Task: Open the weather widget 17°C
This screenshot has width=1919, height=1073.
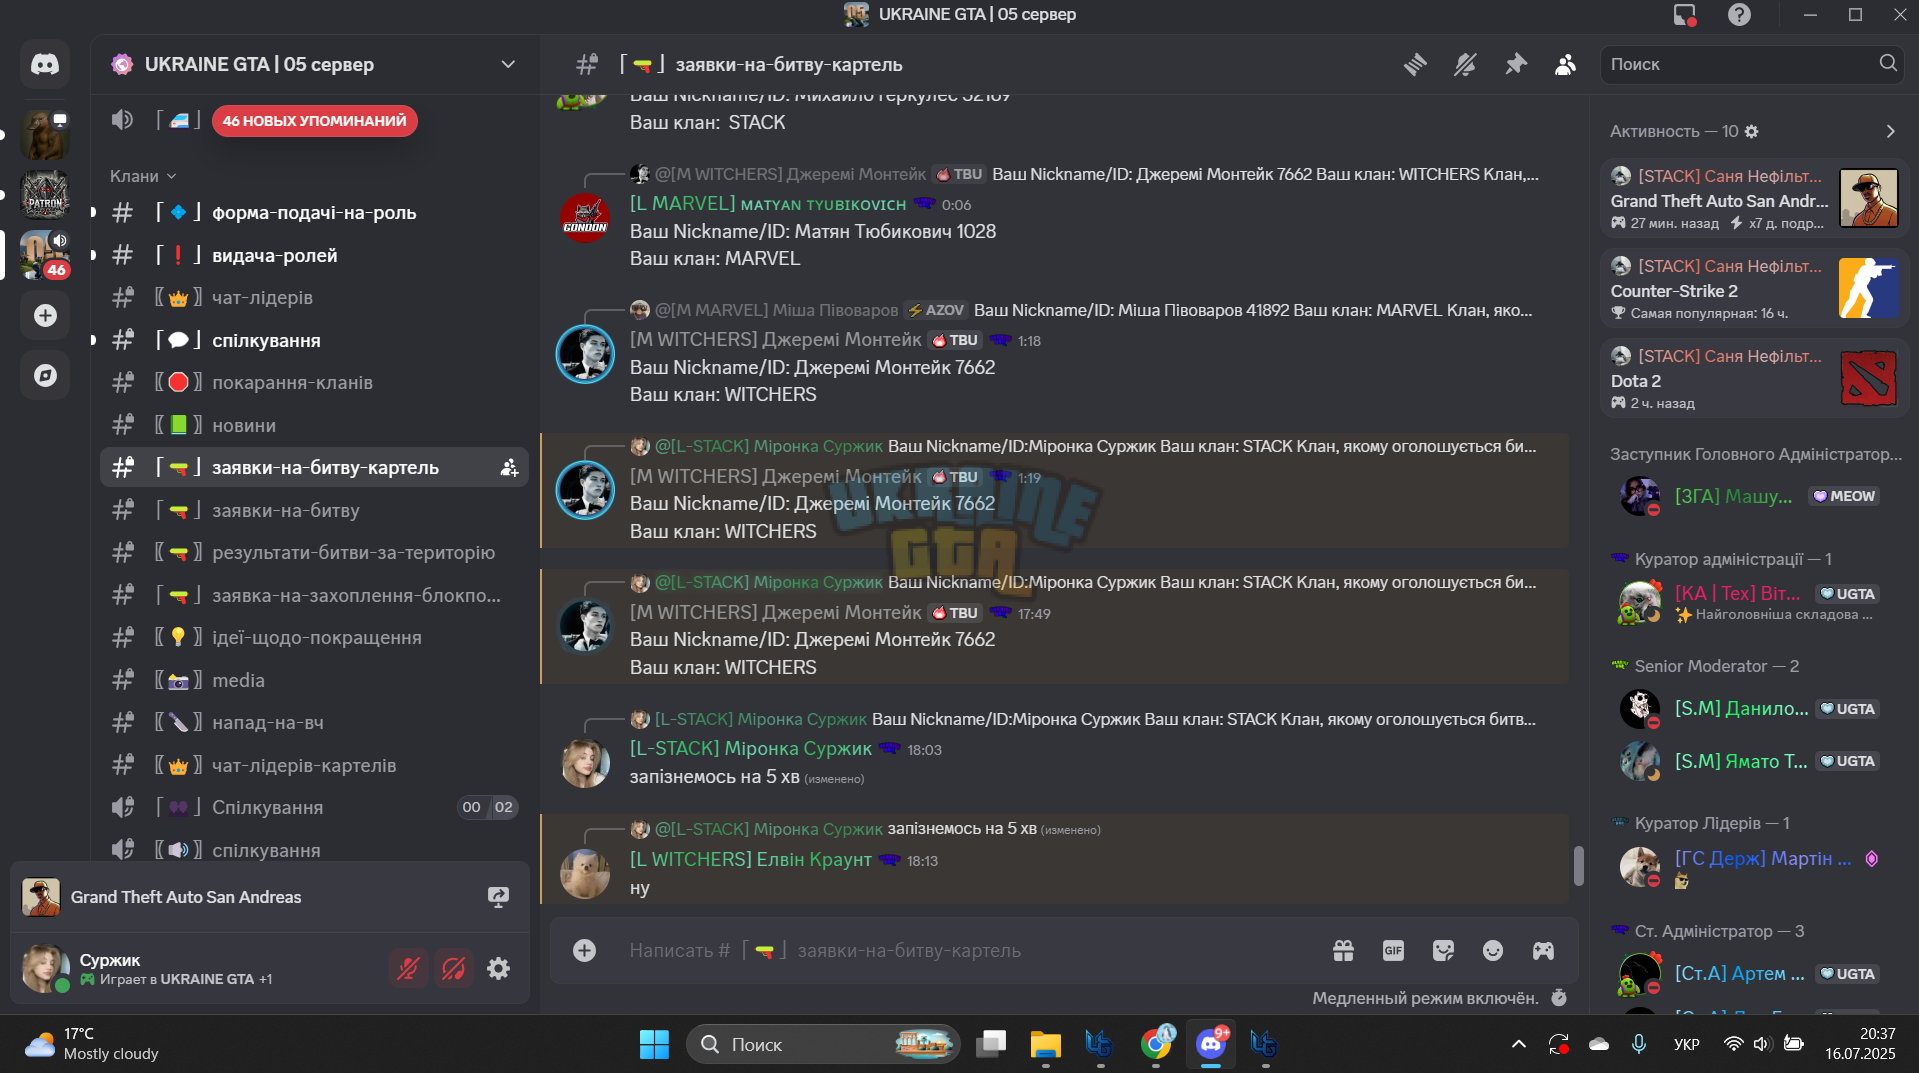Action: tap(92, 1044)
